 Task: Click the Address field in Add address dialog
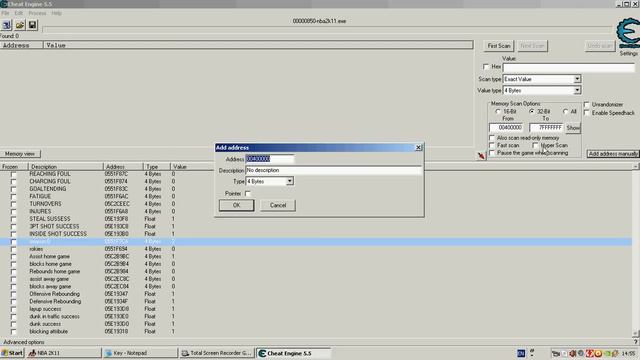click(x=269, y=159)
